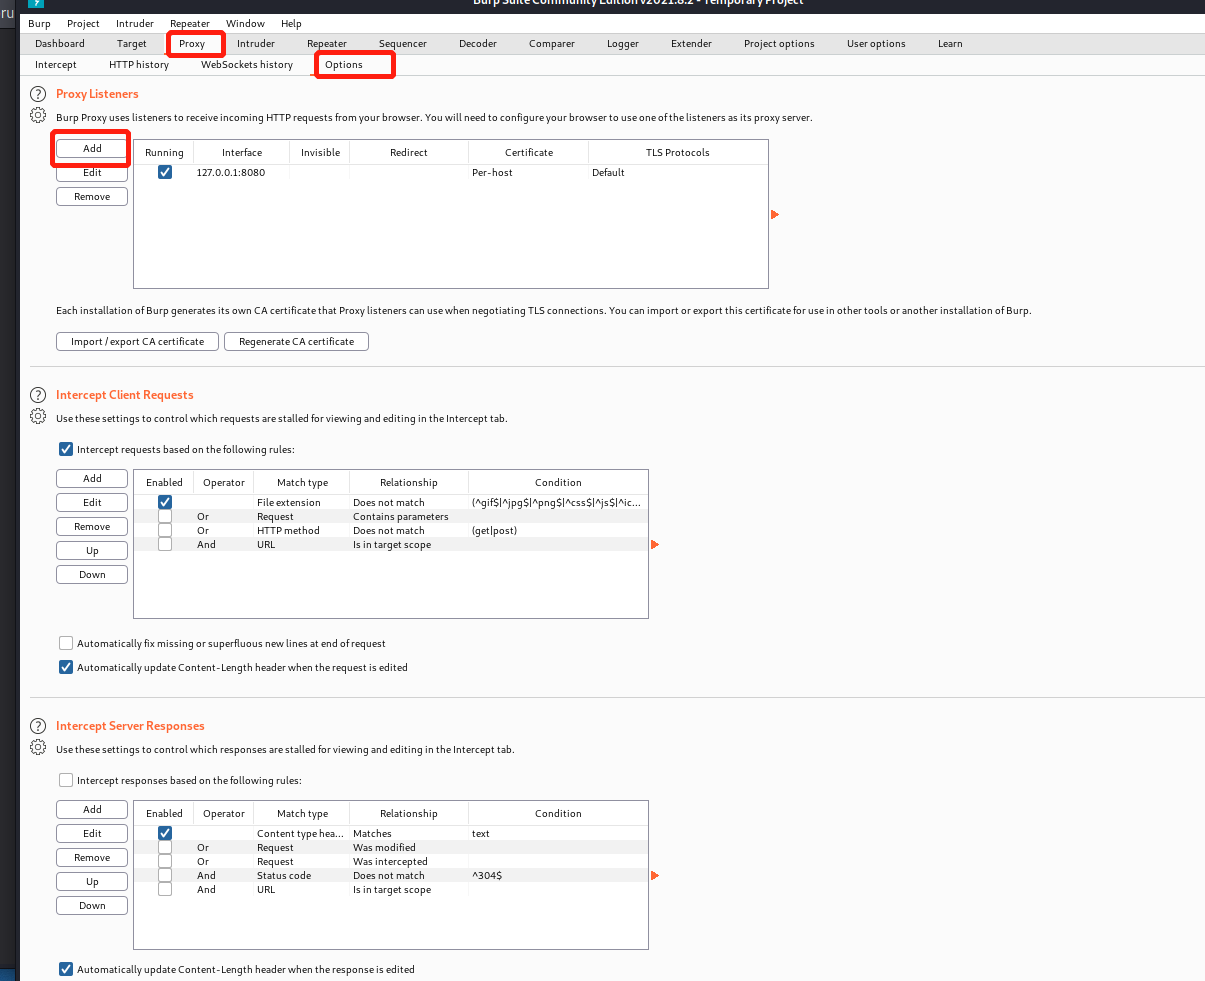
Task: Enable Was intercepted response rule checkbox
Action: point(165,861)
